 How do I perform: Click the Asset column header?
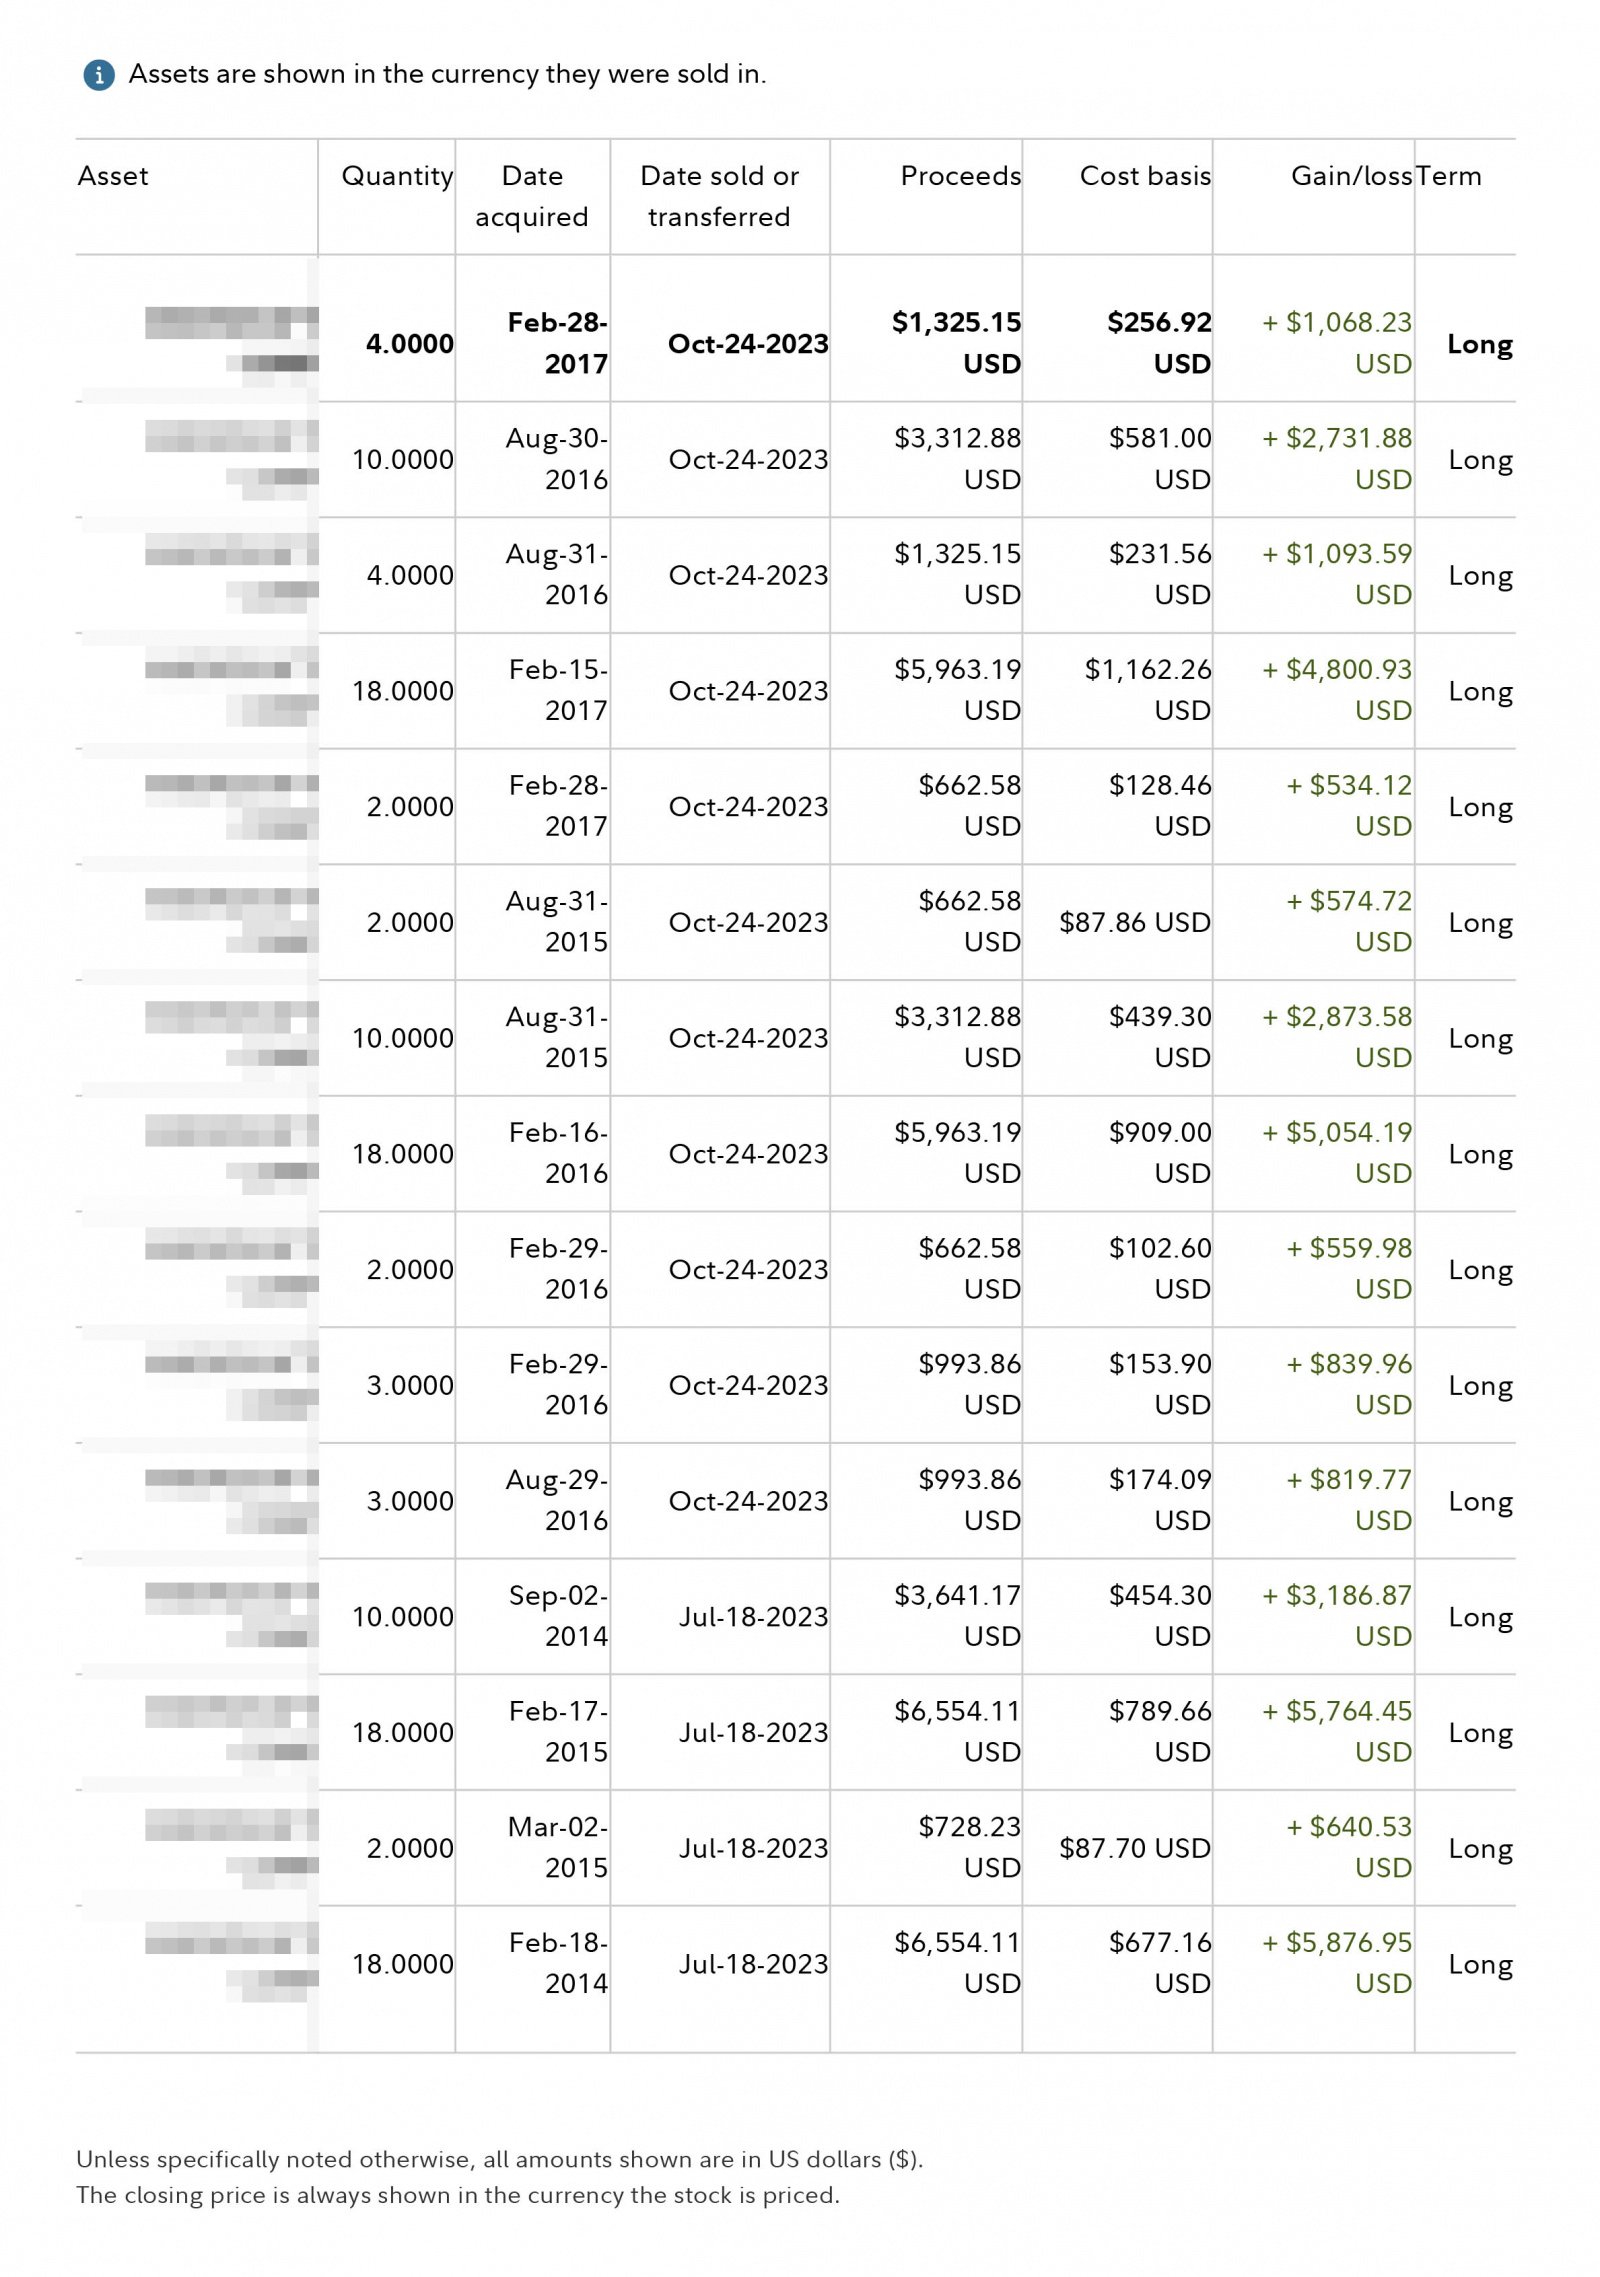[113, 176]
